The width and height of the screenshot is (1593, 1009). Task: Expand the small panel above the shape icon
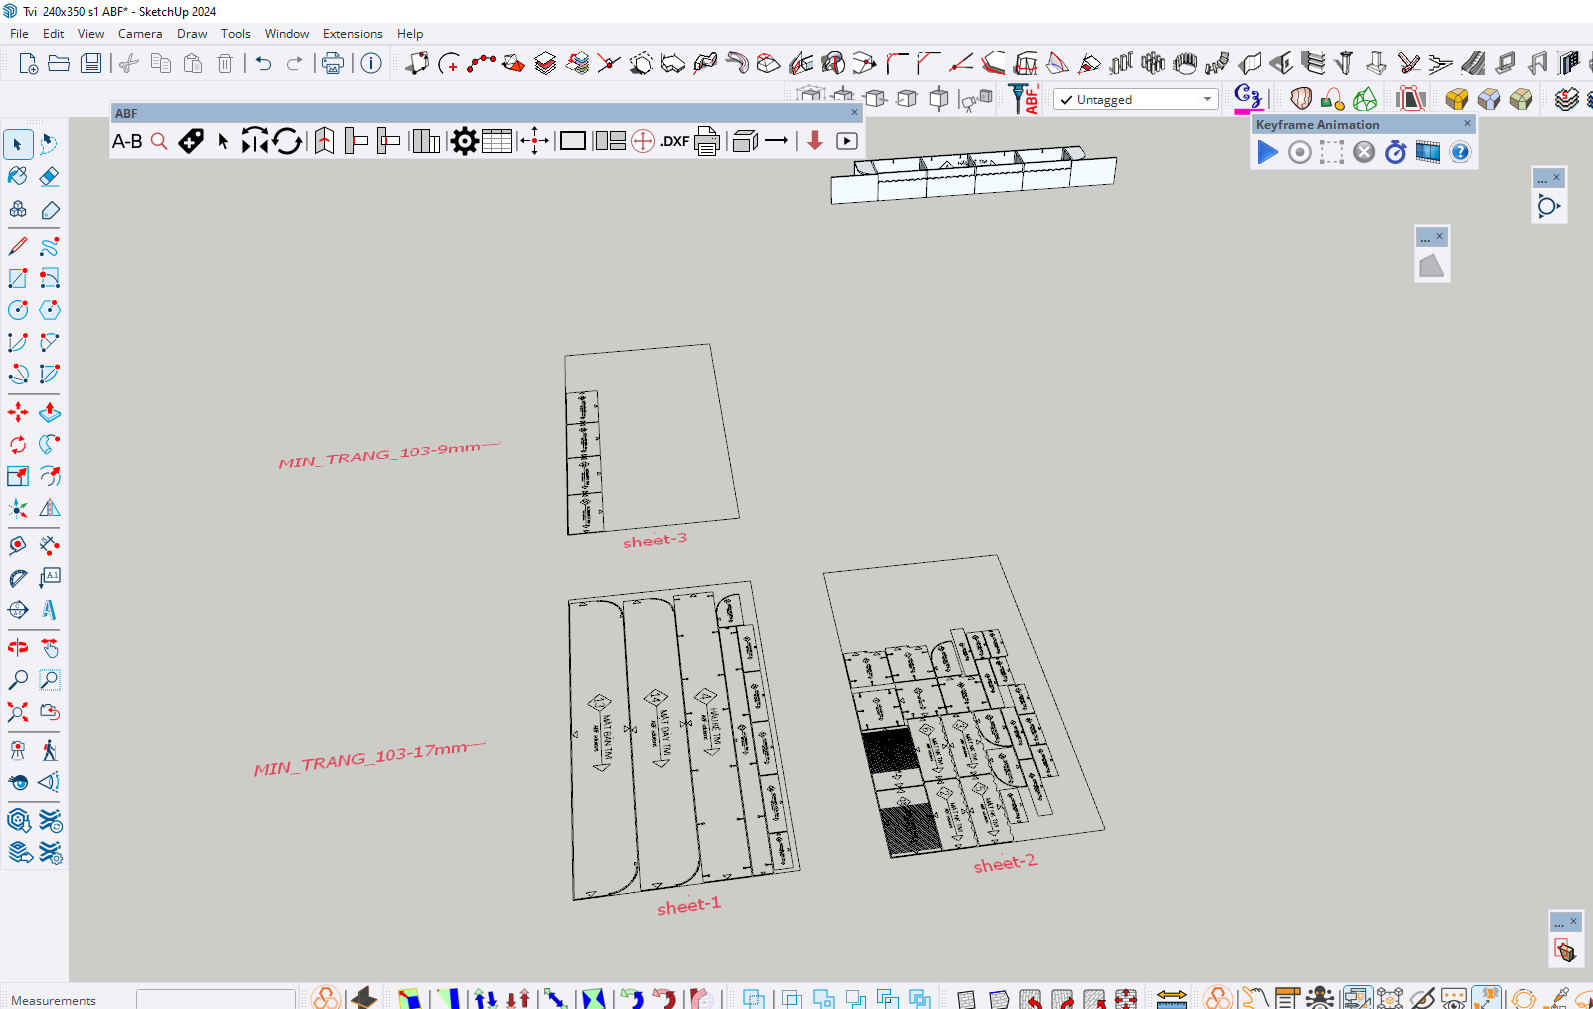[x=1425, y=237]
